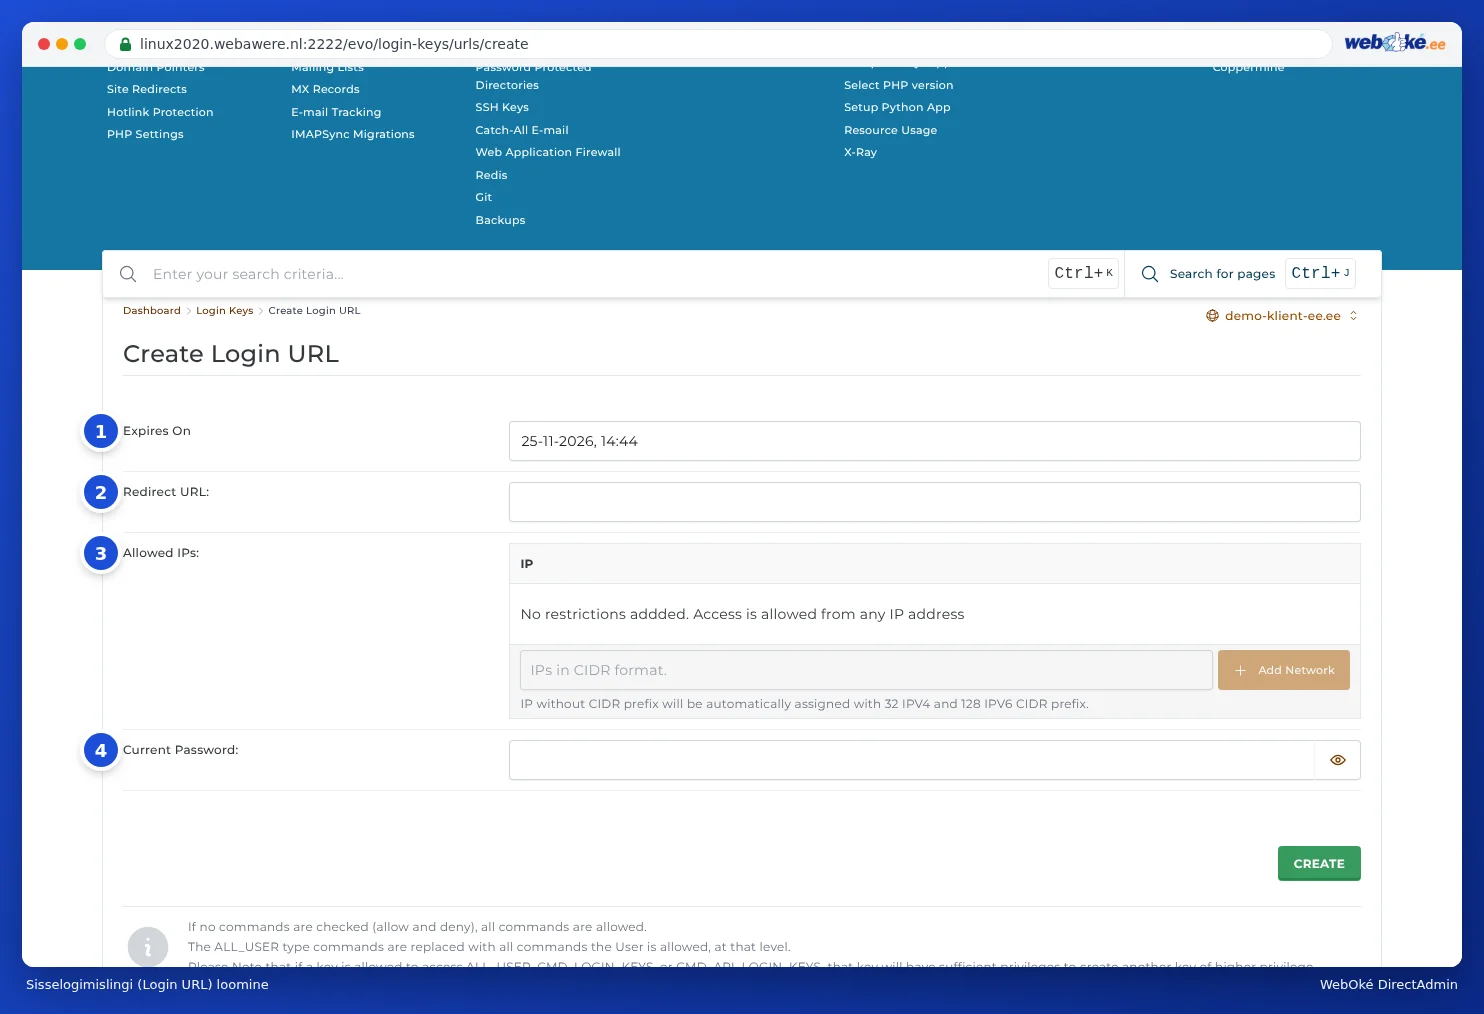Open Search for pages
The image size is (1484, 1014).
1222,274
